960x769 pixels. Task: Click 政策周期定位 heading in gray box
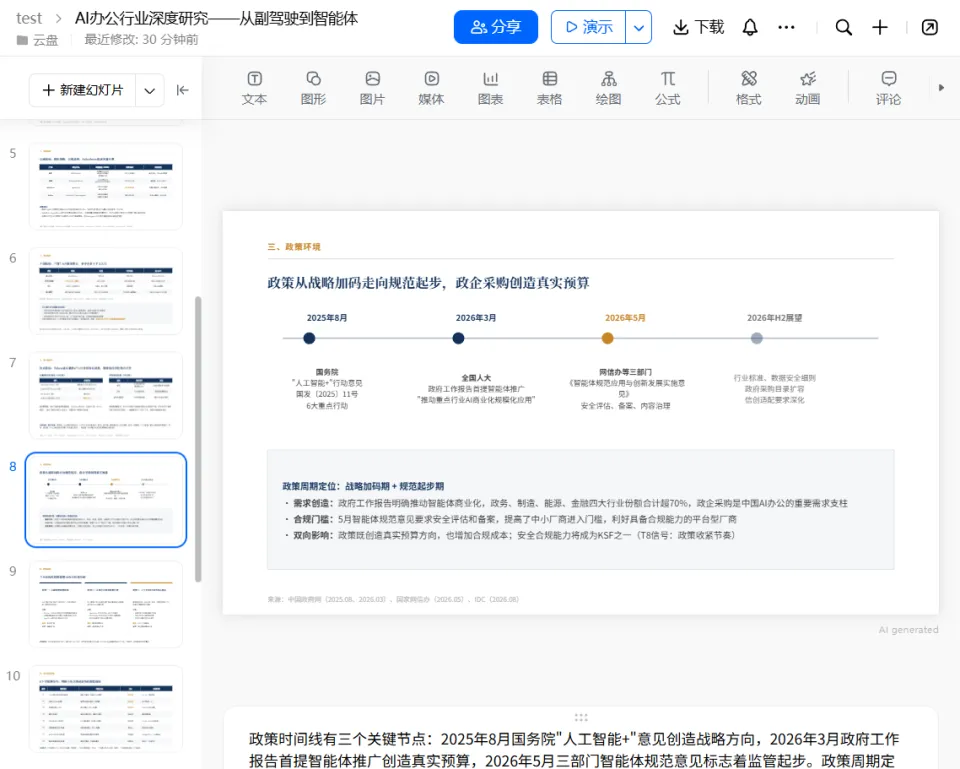[363, 486]
